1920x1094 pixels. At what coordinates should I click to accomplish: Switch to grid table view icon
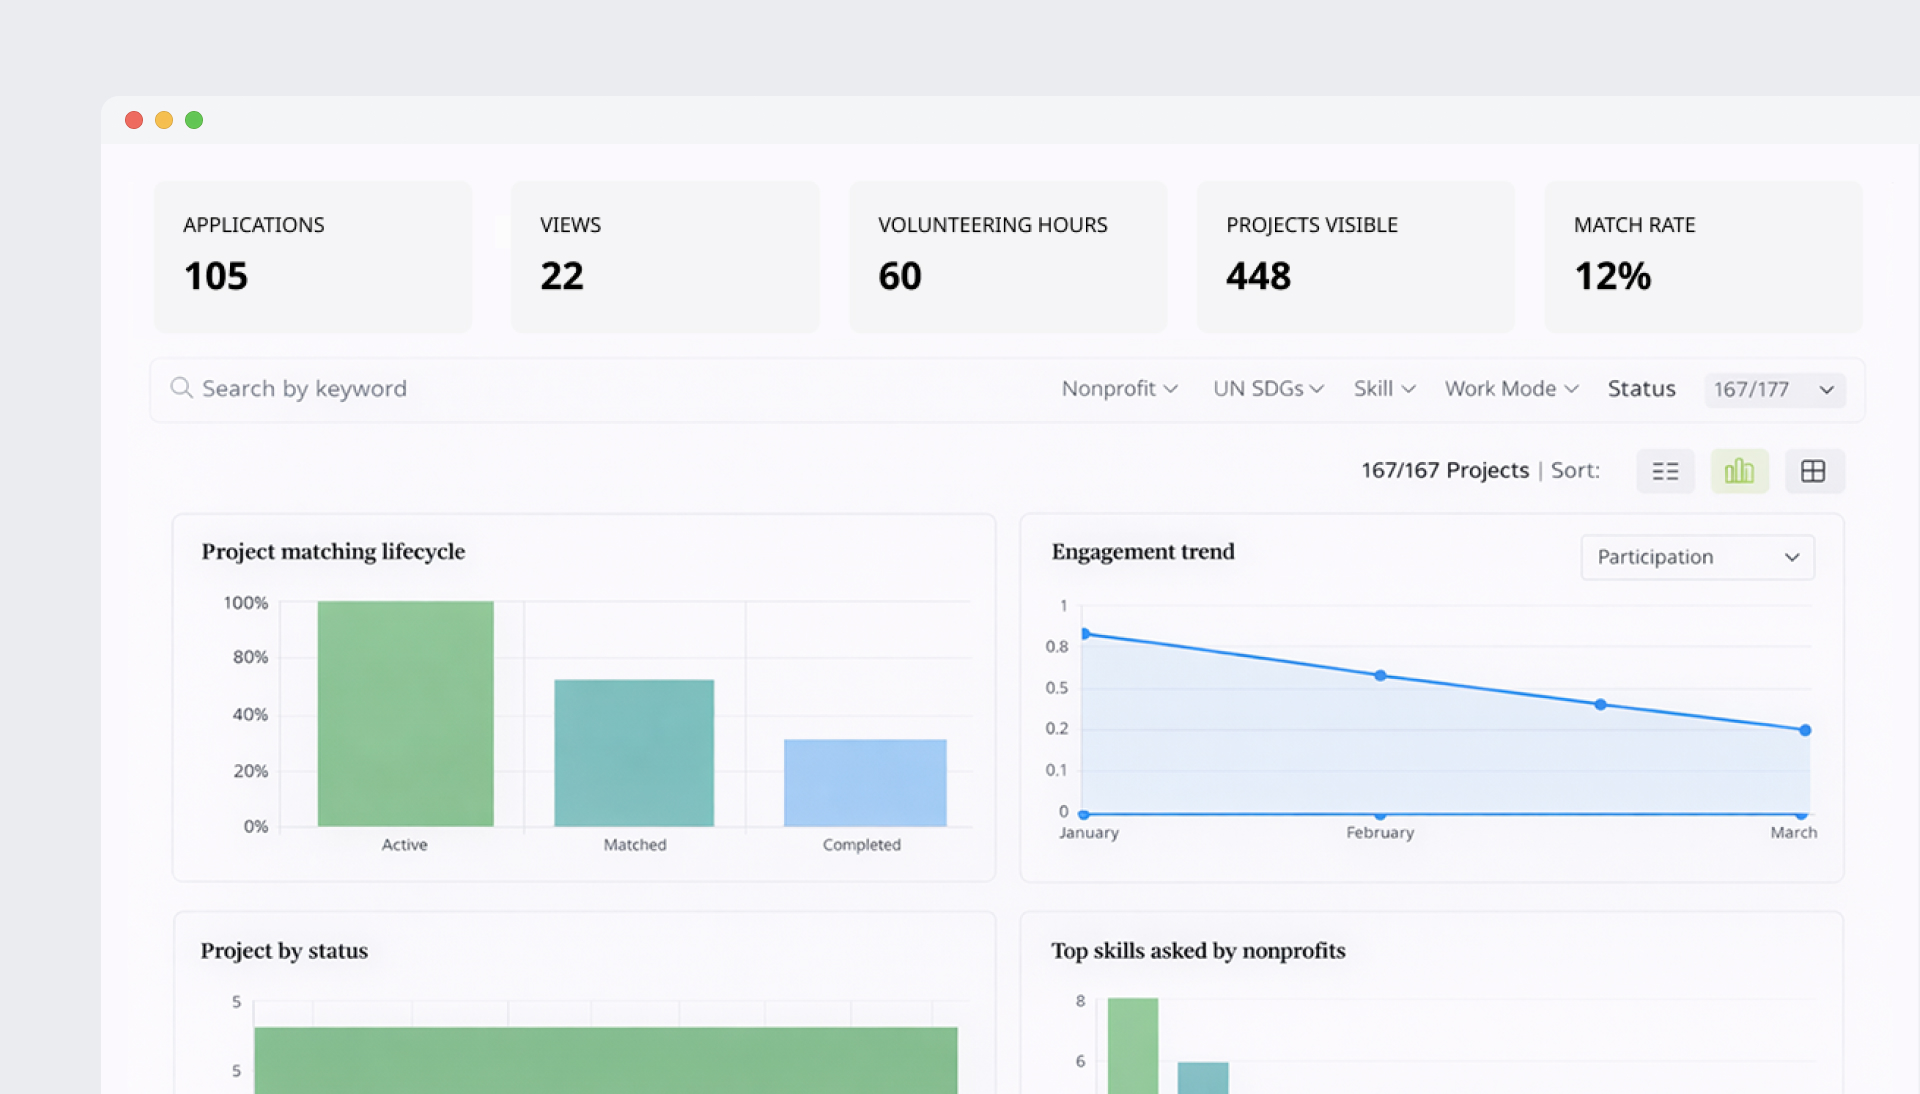1813,471
